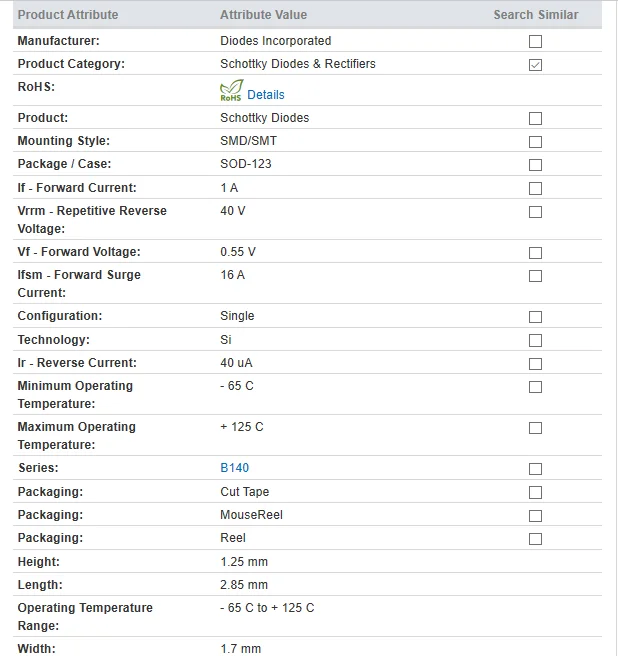Tick the Series B140 checkbox
The width and height of the screenshot is (618, 656).
click(535, 469)
